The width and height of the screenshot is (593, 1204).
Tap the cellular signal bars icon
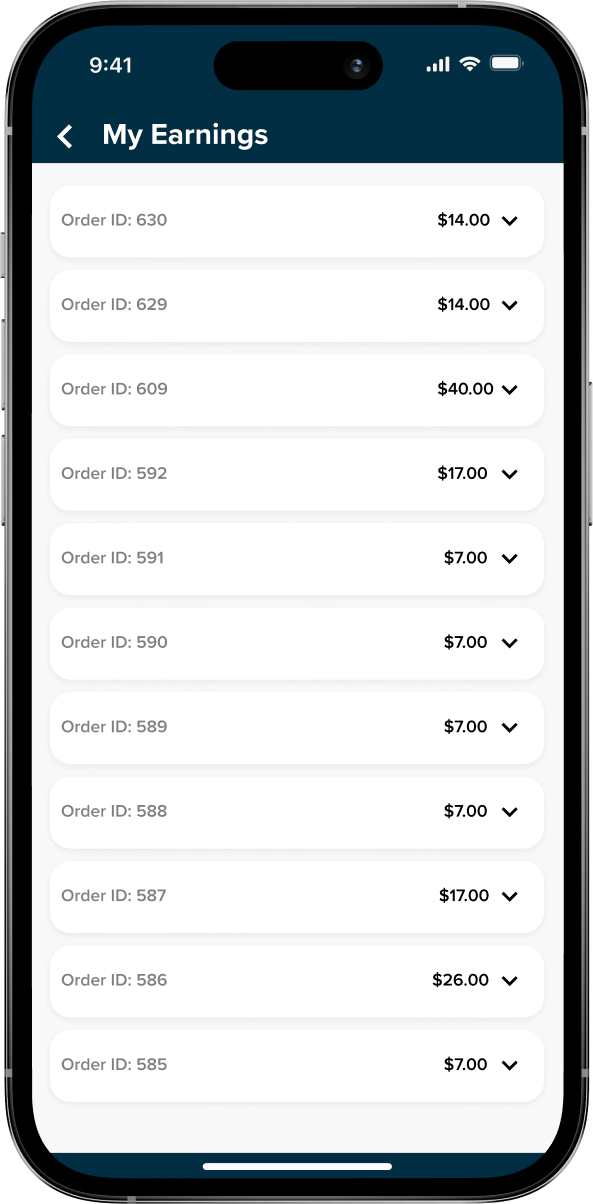tap(438, 64)
